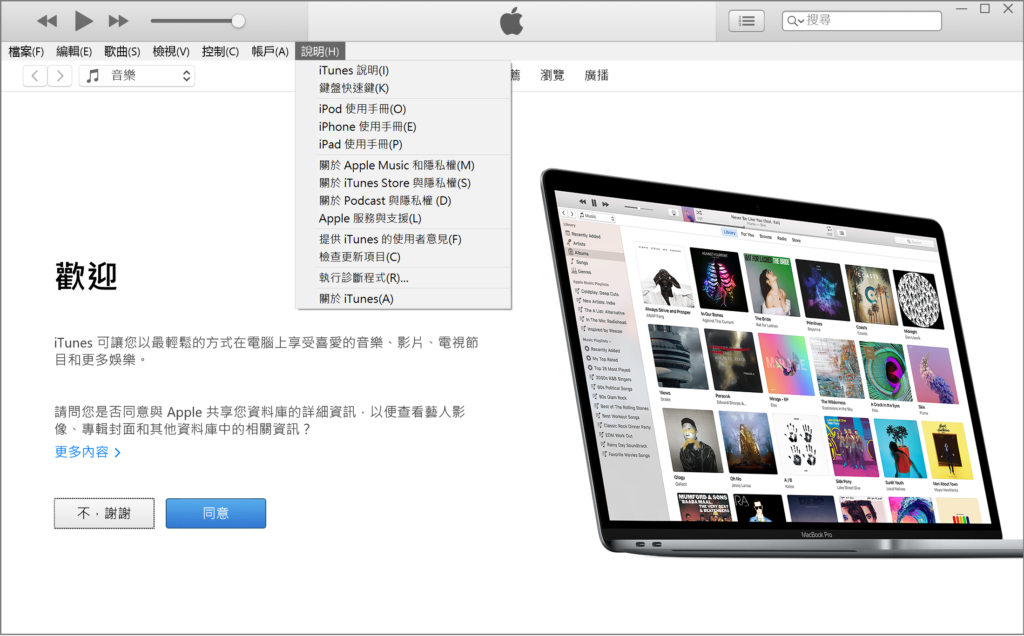
Task: Select iTunes 說明(I) menu item
Action: (404, 71)
